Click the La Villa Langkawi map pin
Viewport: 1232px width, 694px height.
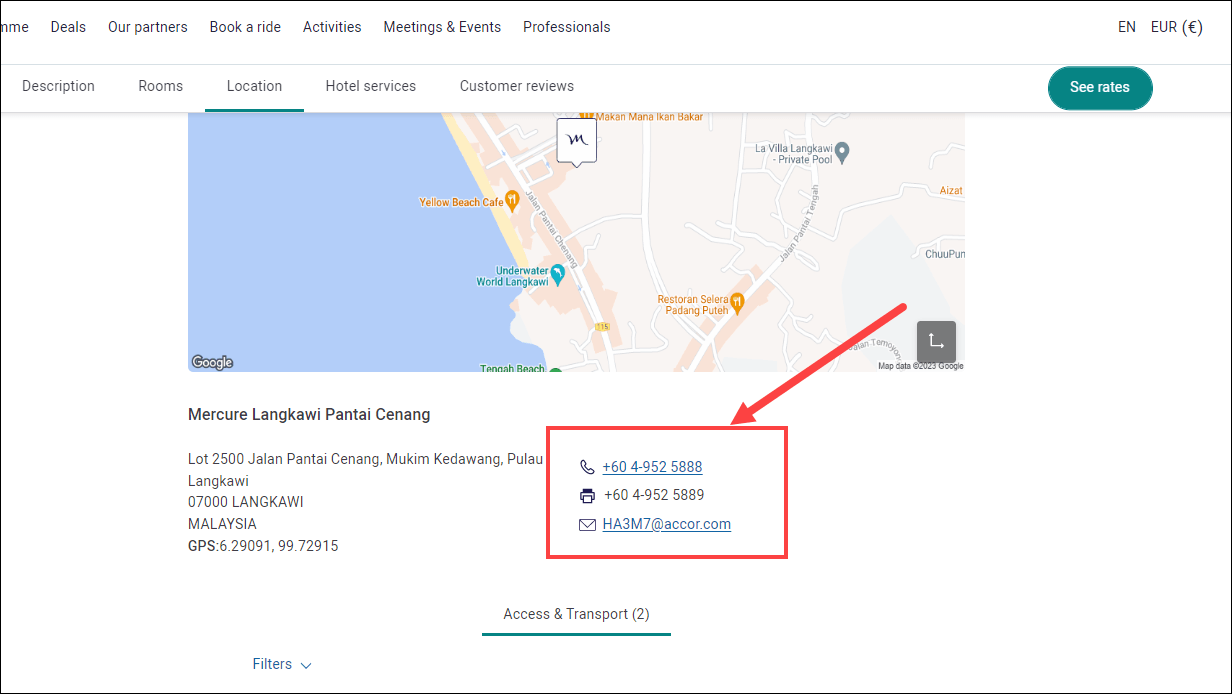click(x=842, y=152)
